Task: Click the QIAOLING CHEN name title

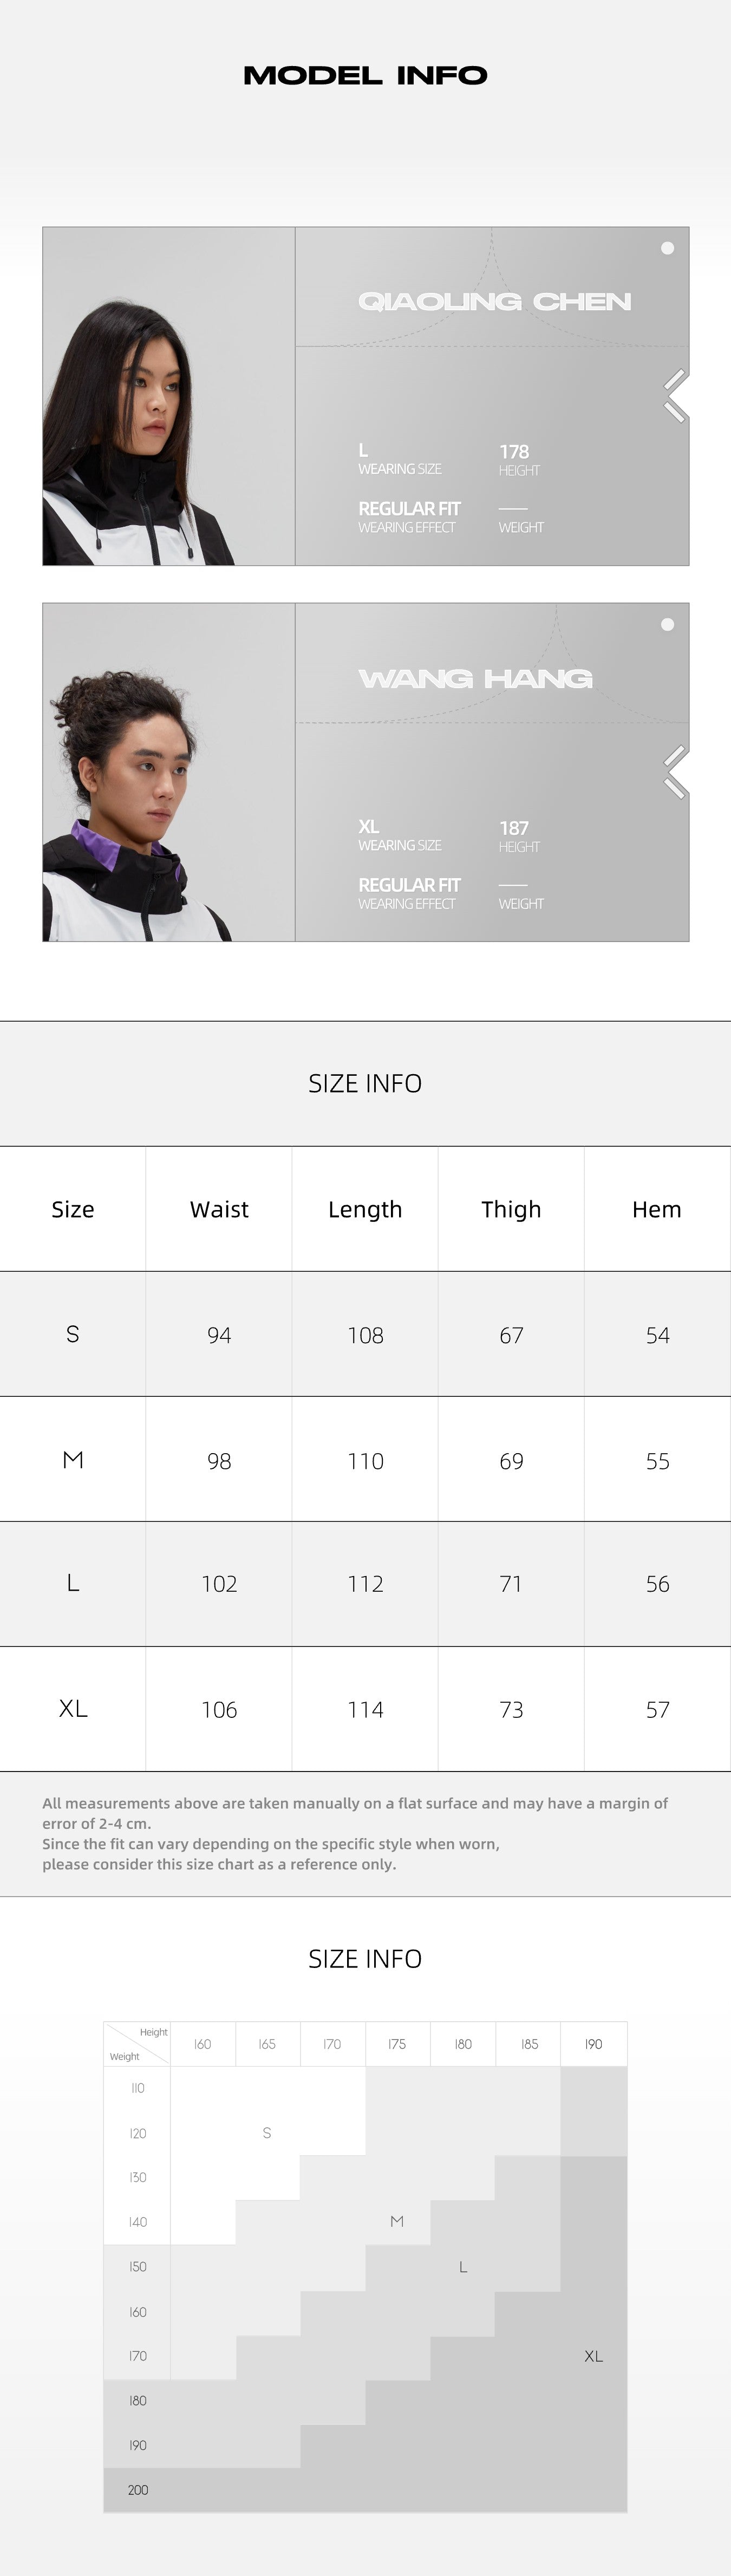Action: point(494,301)
